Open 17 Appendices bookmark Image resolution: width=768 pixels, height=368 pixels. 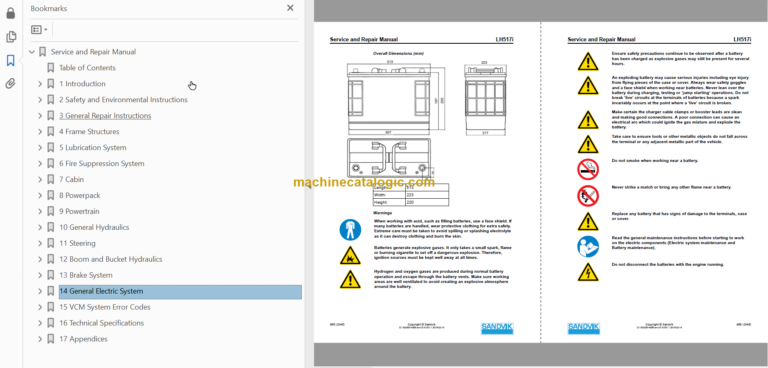(83, 339)
